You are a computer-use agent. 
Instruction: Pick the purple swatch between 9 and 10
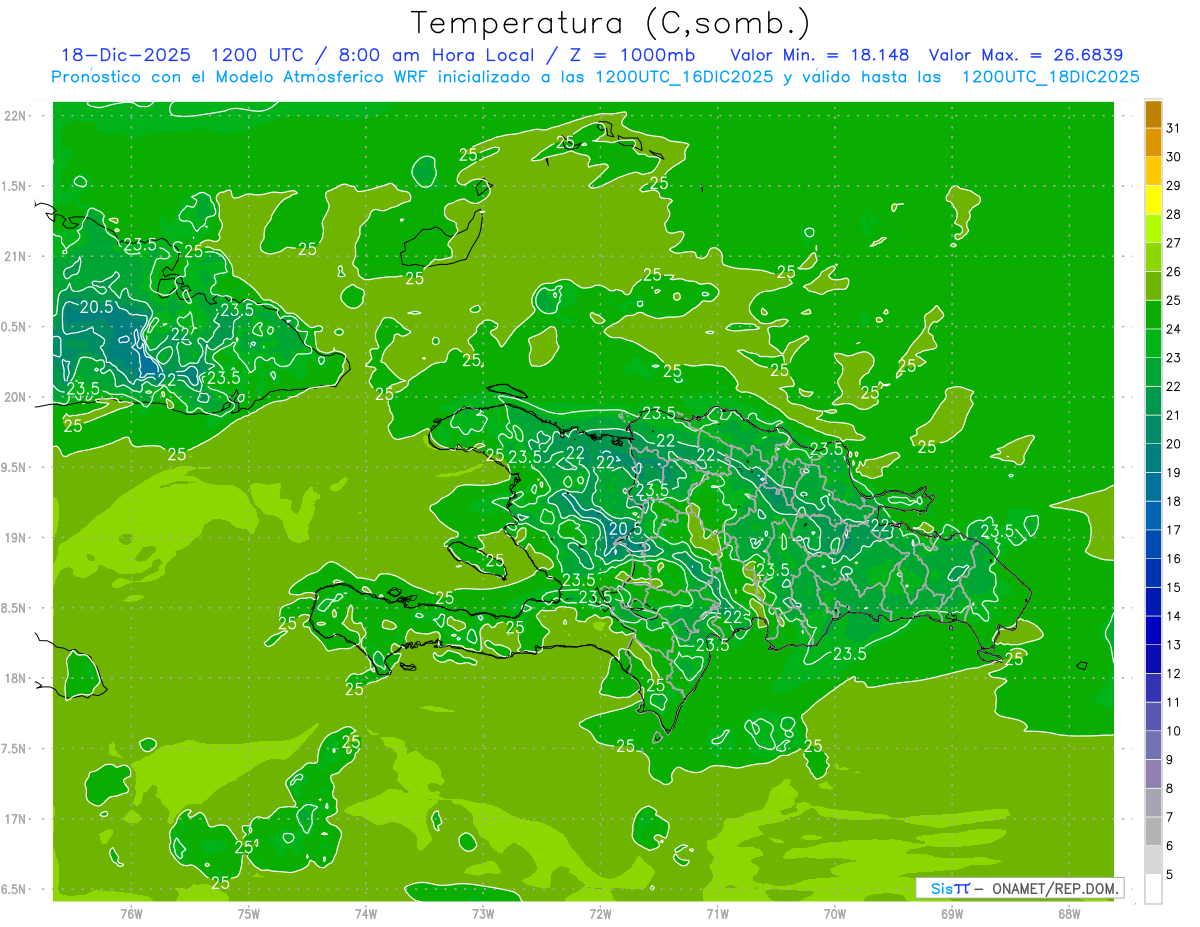(x=1153, y=745)
